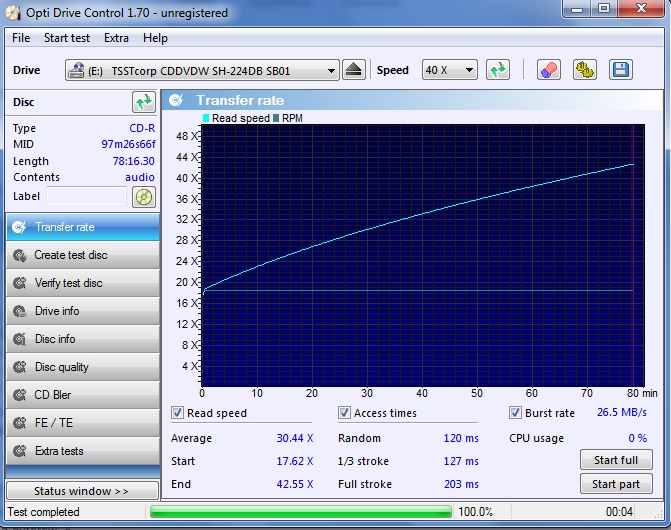Click the CD Bler sidebar icon

[x=19, y=395]
